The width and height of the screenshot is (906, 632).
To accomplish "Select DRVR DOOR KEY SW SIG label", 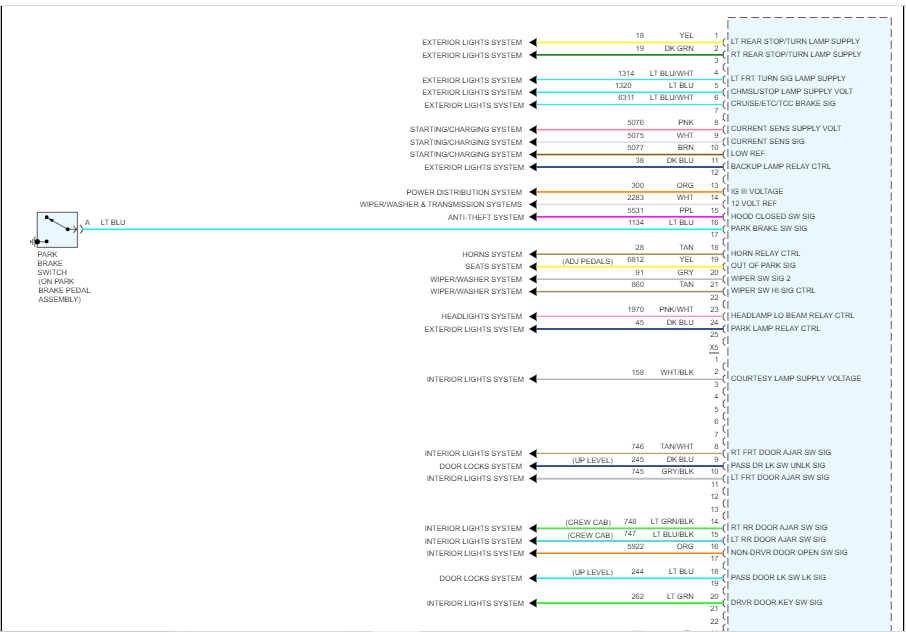I will point(776,603).
